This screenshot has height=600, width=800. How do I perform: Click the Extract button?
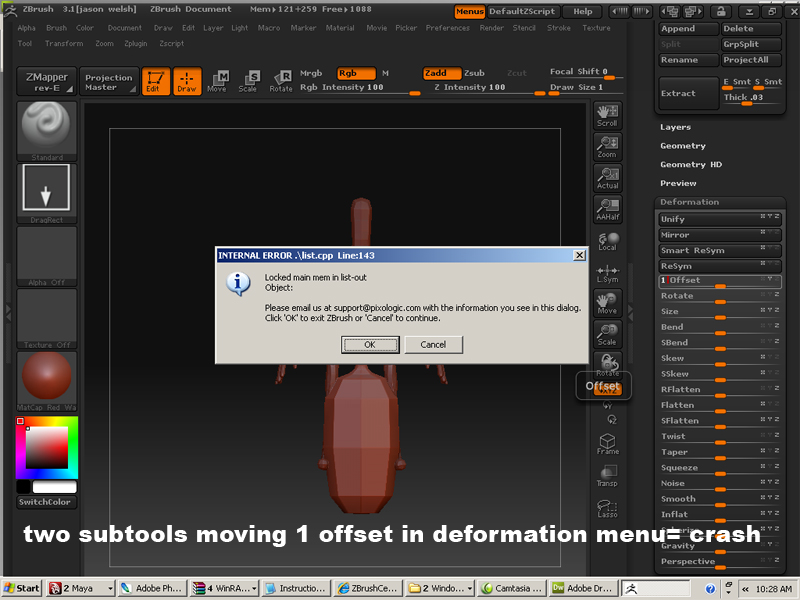point(689,93)
